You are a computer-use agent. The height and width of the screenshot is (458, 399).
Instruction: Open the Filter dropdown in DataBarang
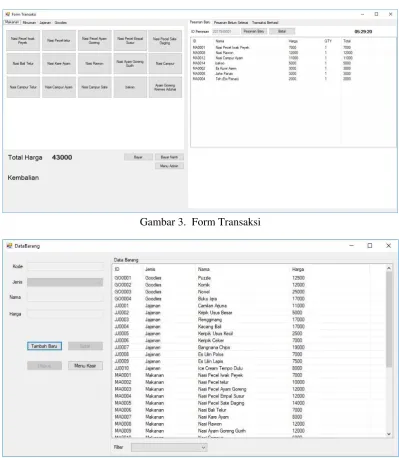pos(169,447)
